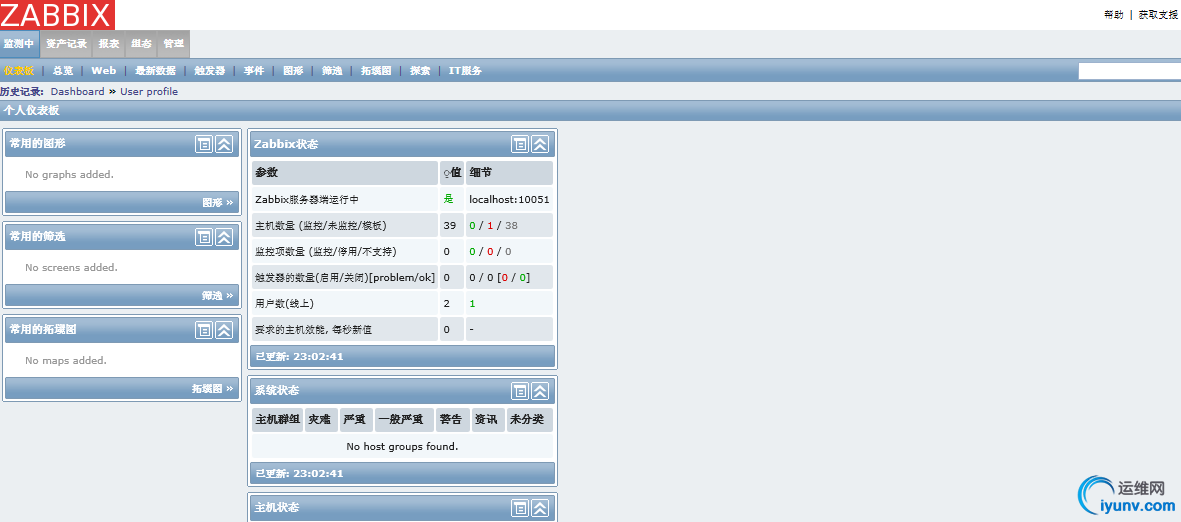This screenshot has height=522, width=1181.
Task: Click the 图形 » link in favourite graphs
Action: [x=218, y=203]
